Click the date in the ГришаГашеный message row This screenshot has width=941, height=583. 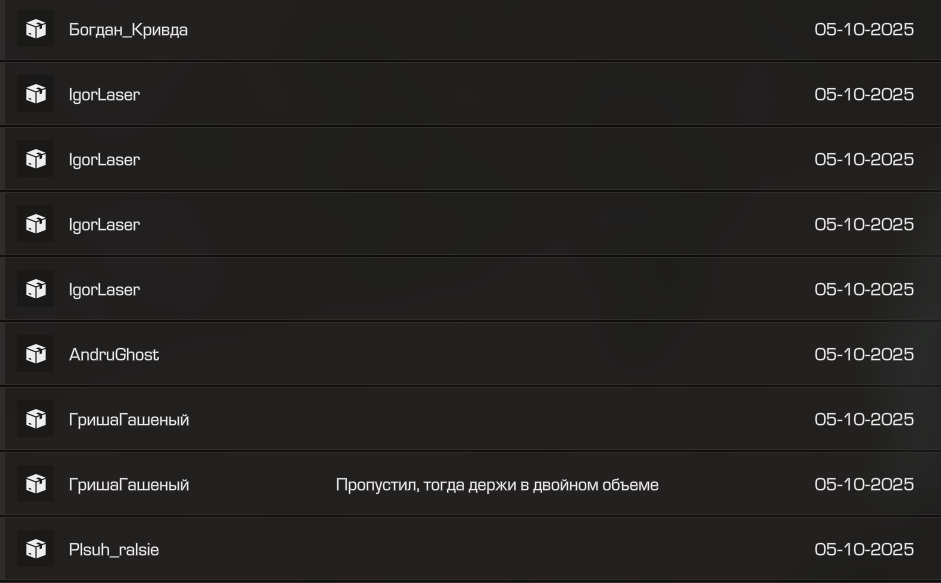tap(864, 484)
